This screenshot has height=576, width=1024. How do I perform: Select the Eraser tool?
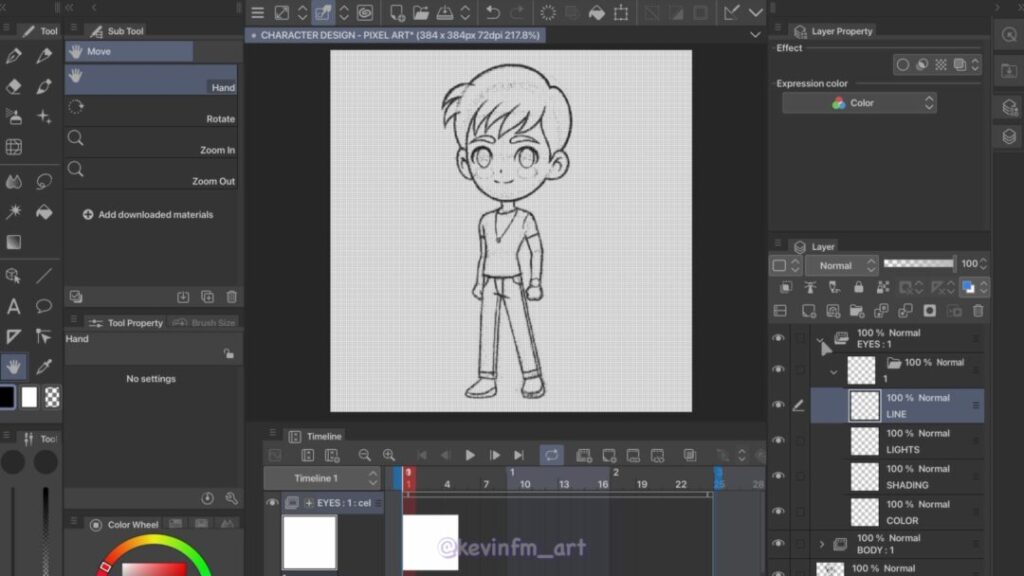click(x=14, y=87)
